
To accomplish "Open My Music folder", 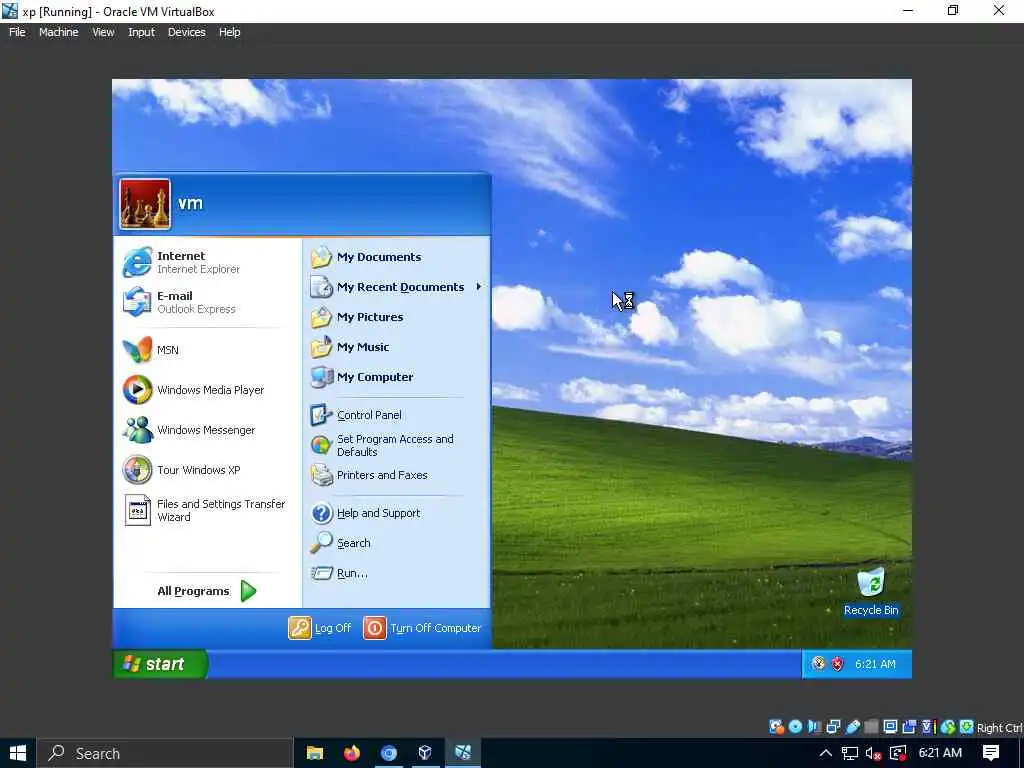I will pyautogui.click(x=350, y=347).
